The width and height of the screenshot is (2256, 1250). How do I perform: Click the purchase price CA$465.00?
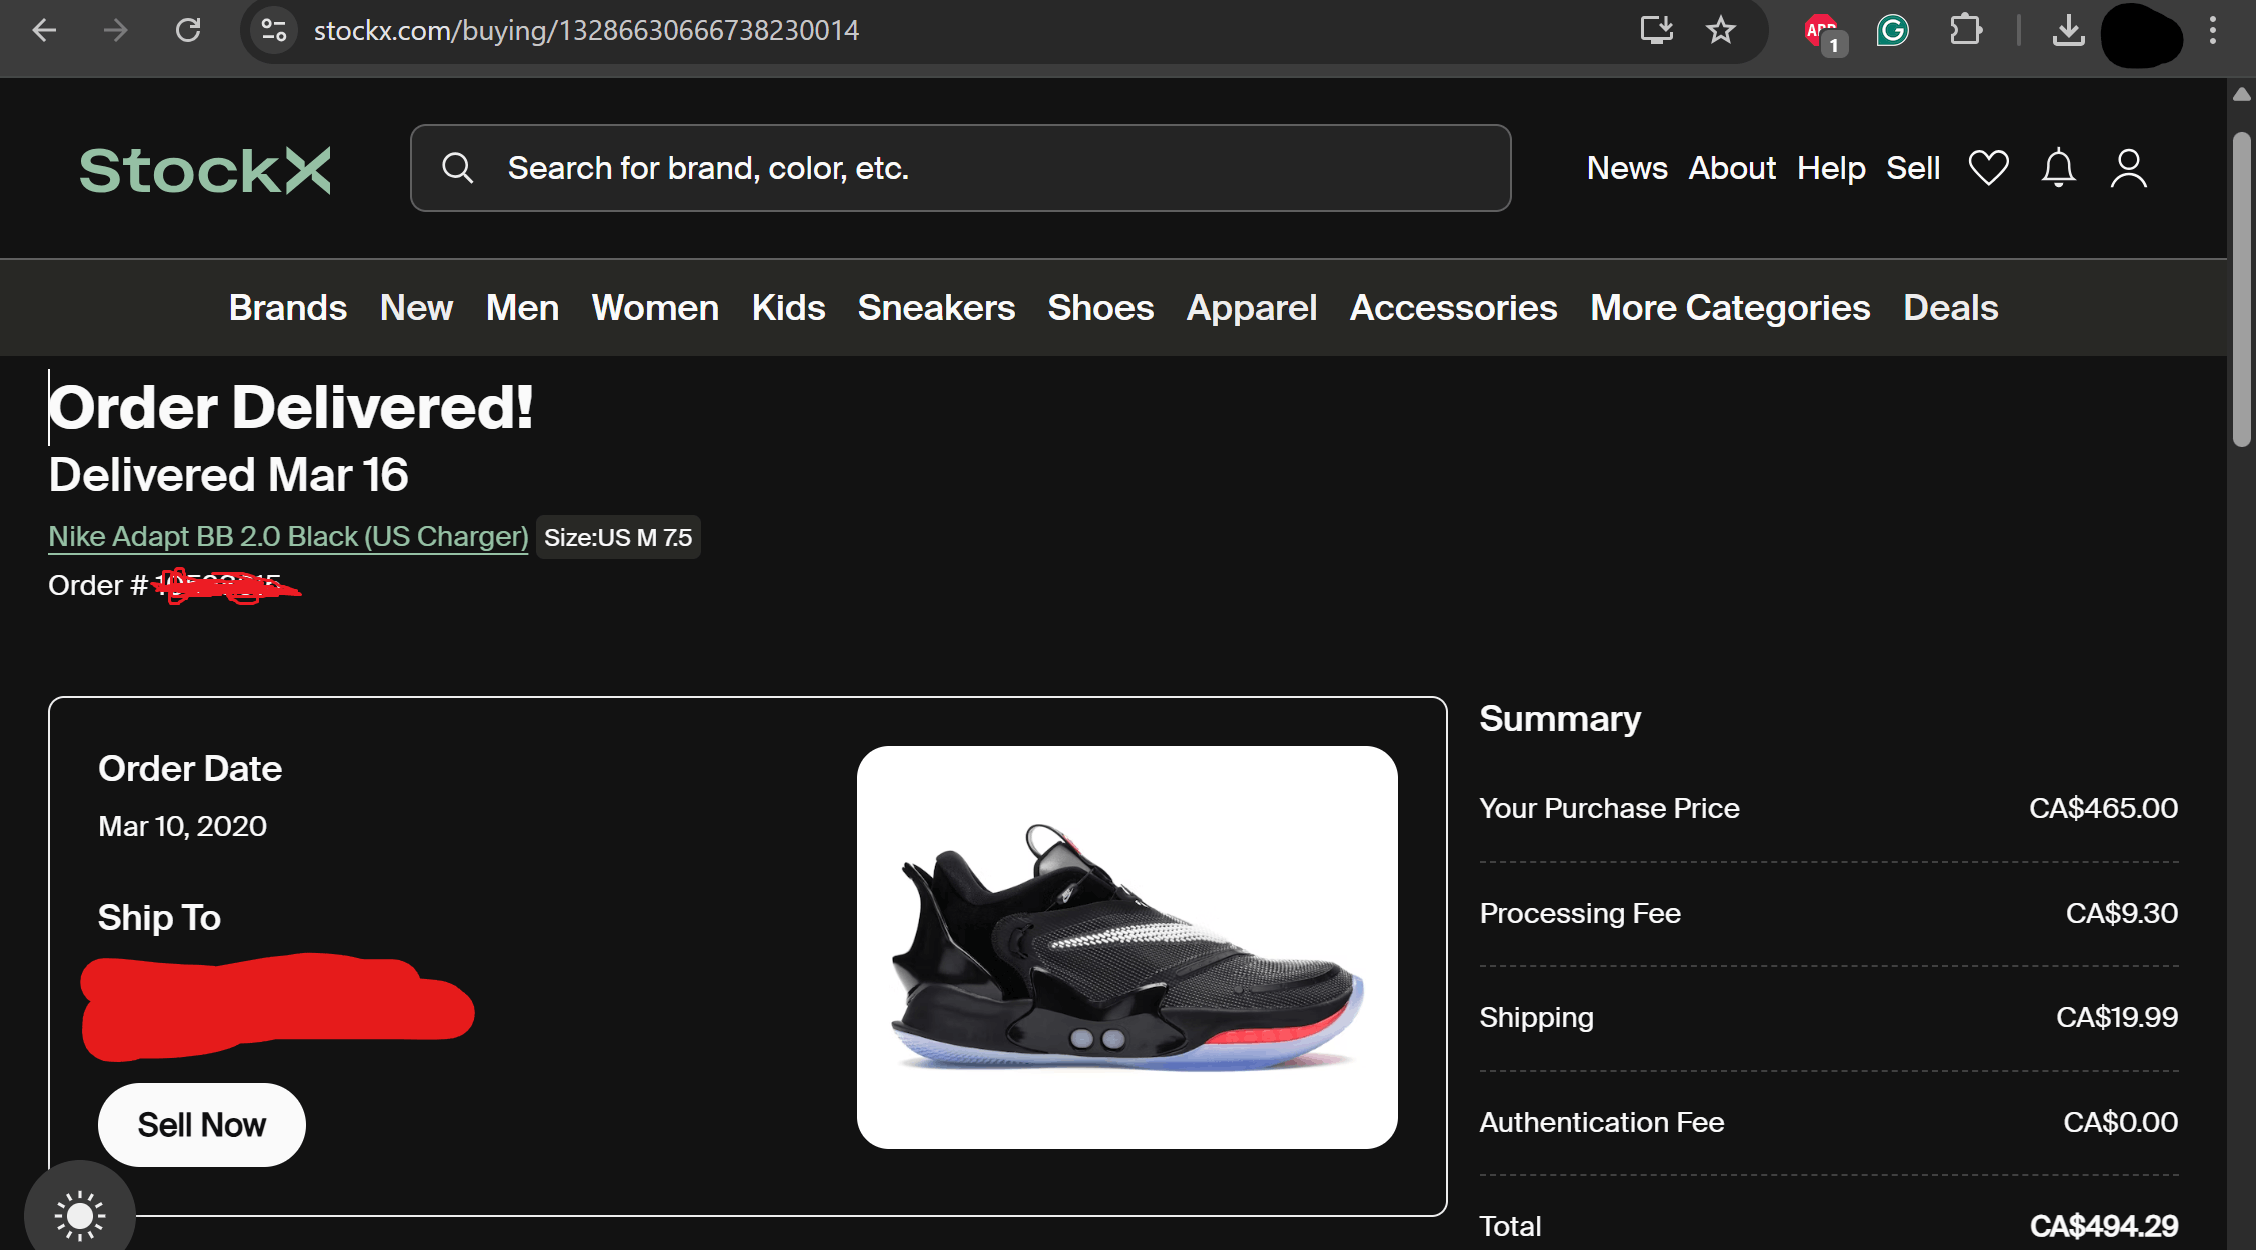point(2103,808)
